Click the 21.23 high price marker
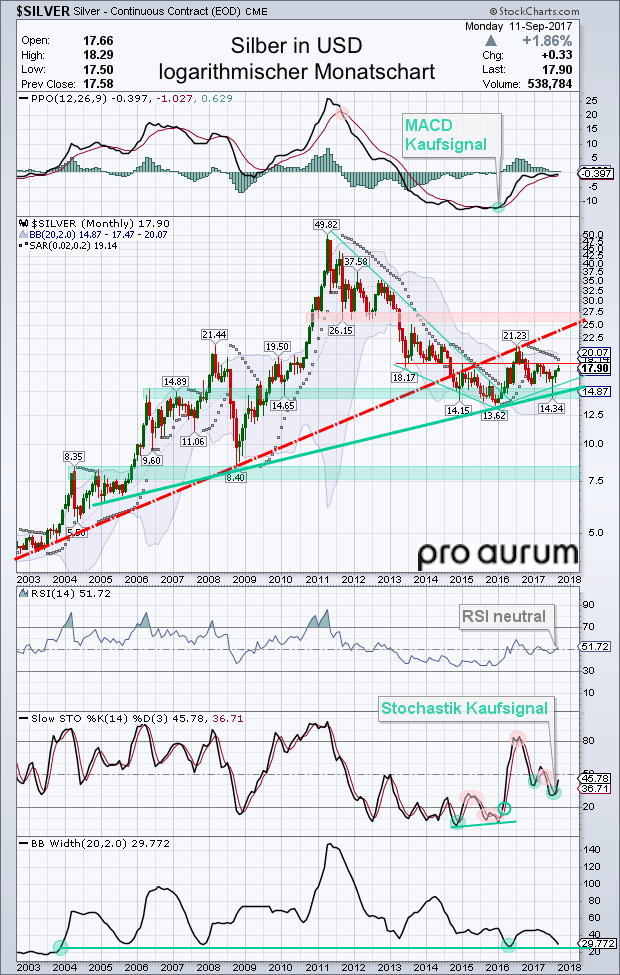Screen dimensions: 620x975 pos(516,335)
